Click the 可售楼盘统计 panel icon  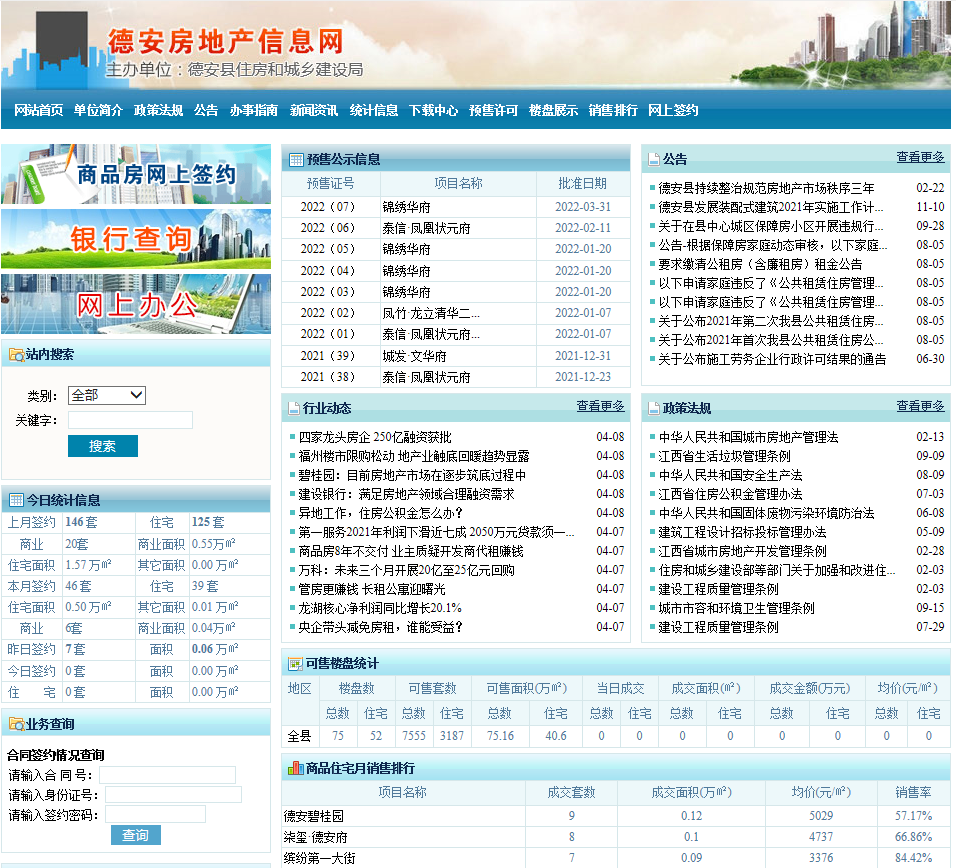click(x=295, y=664)
